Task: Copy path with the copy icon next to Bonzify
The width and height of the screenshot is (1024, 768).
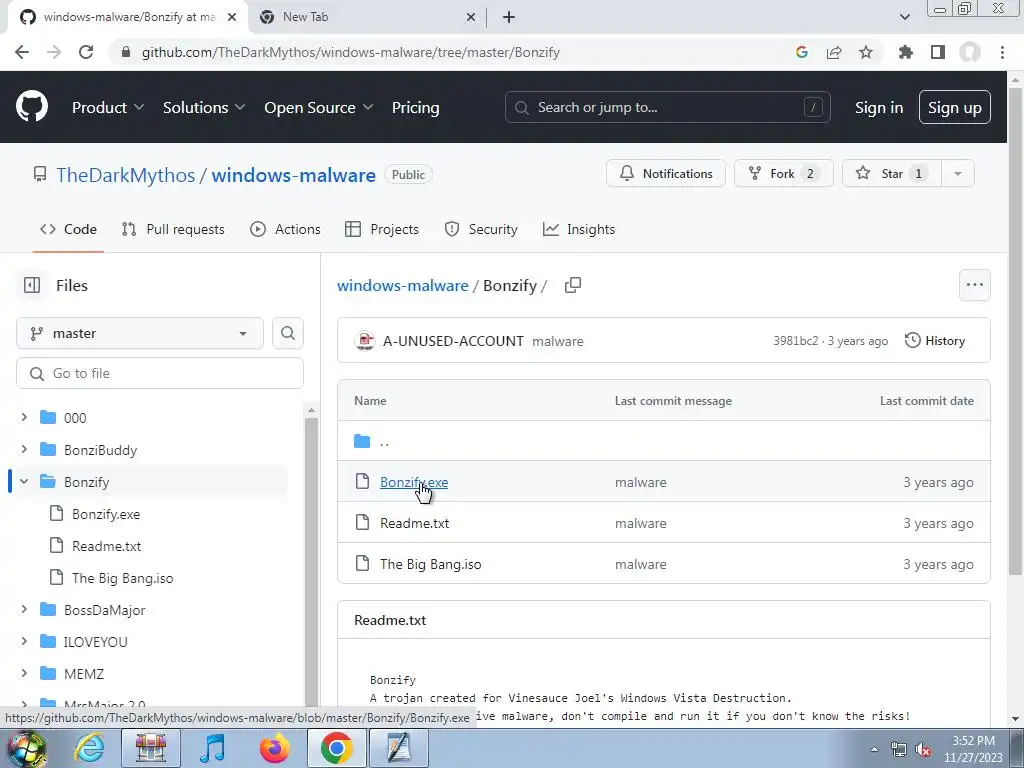Action: (x=573, y=285)
